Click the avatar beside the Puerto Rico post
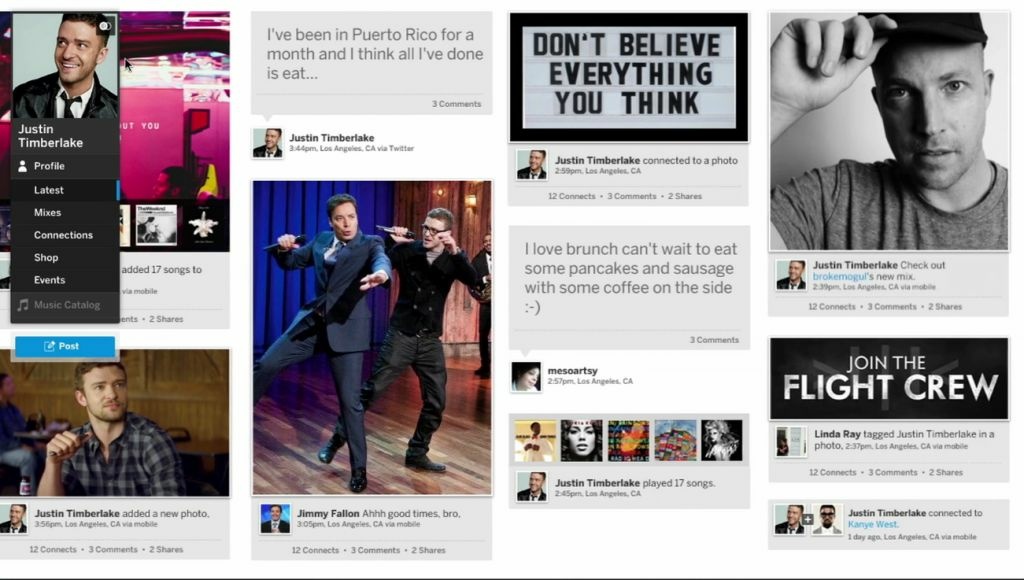 268,143
